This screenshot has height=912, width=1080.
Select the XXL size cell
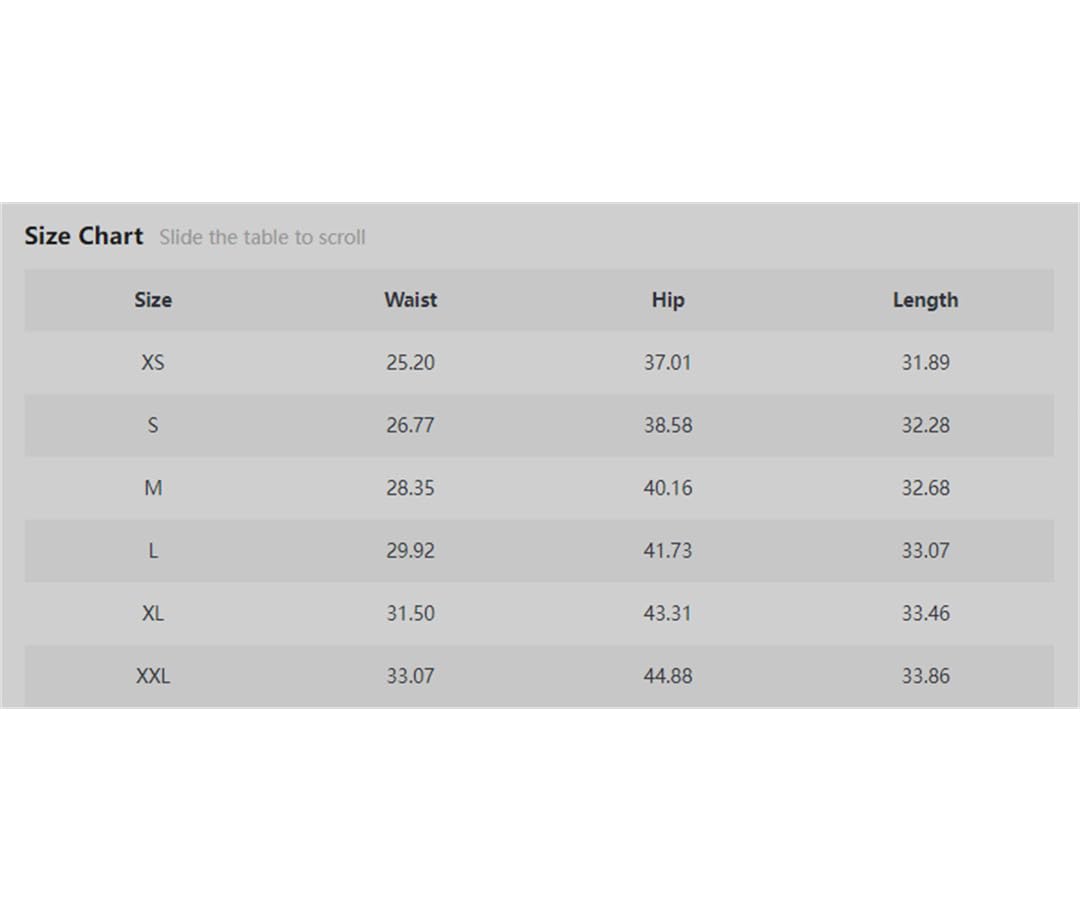(153, 676)
